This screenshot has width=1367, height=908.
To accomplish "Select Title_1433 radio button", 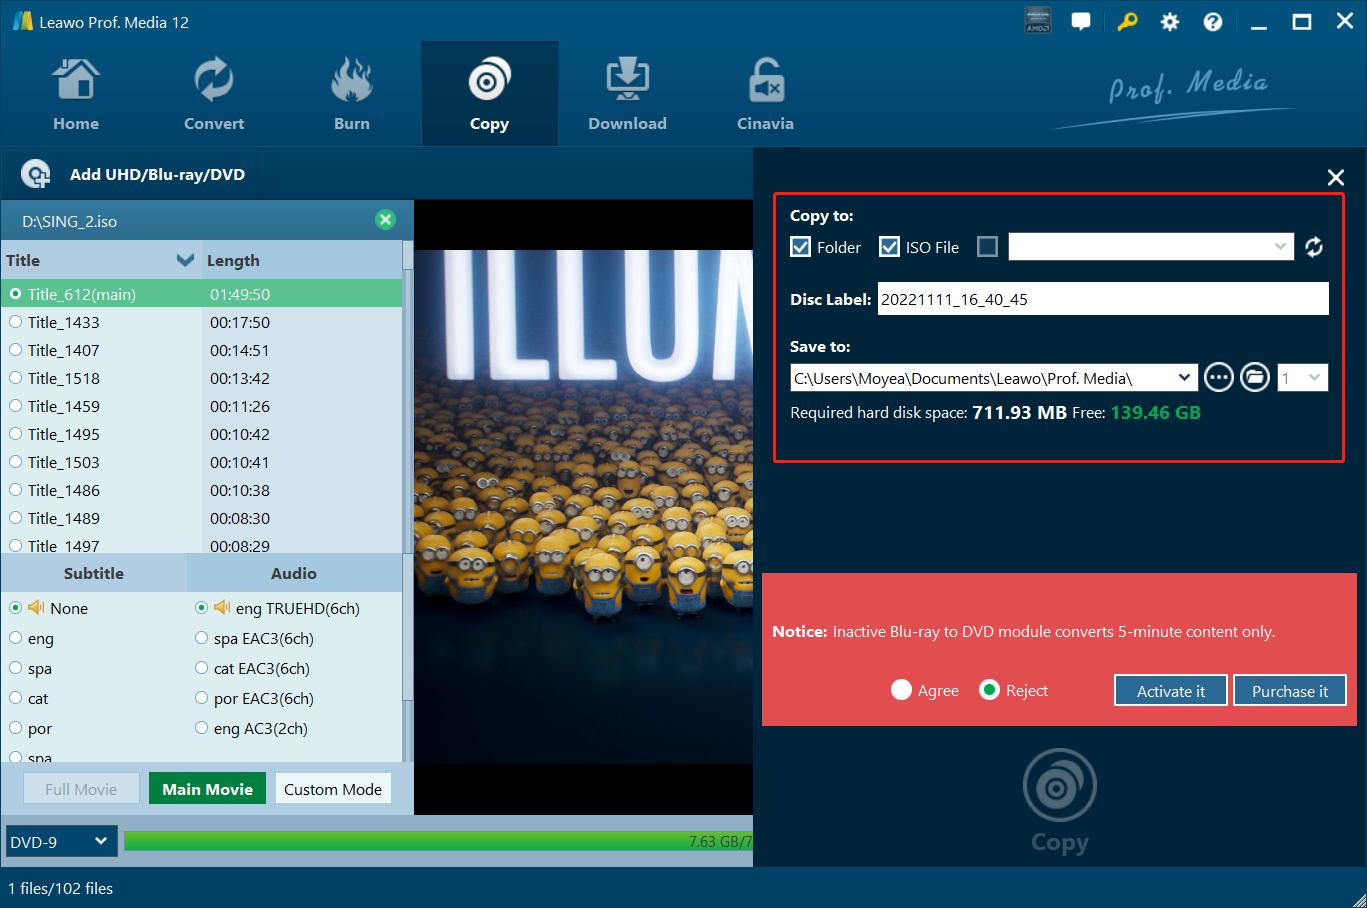I will point(15,322).
